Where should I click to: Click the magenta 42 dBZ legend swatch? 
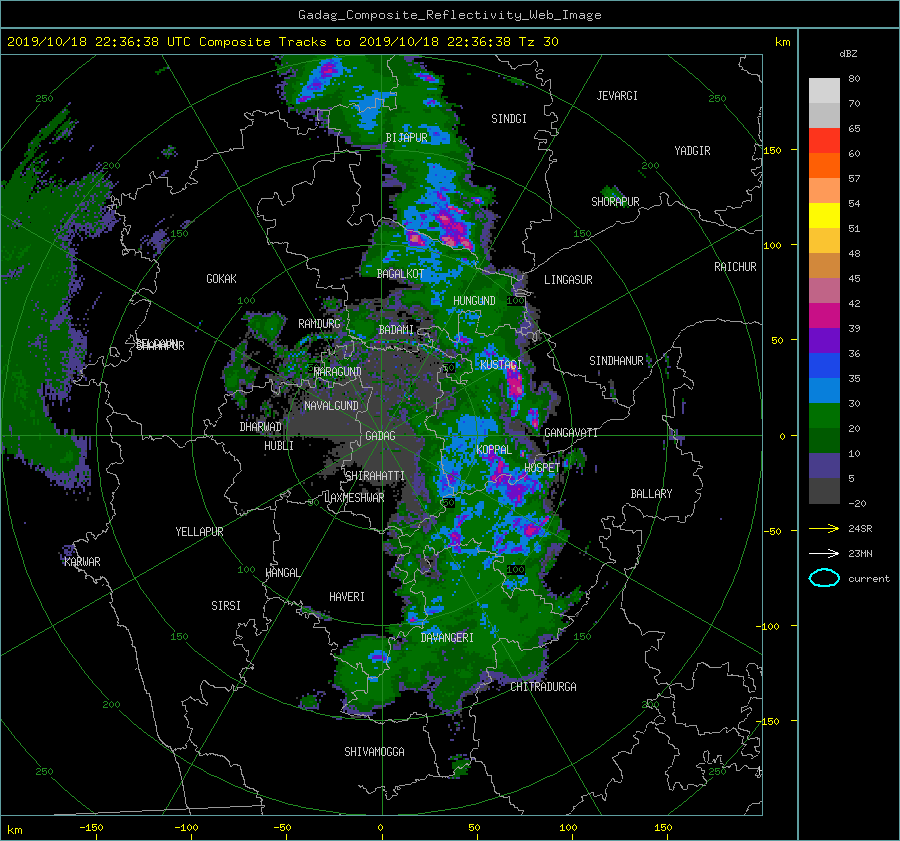(824, 315)
